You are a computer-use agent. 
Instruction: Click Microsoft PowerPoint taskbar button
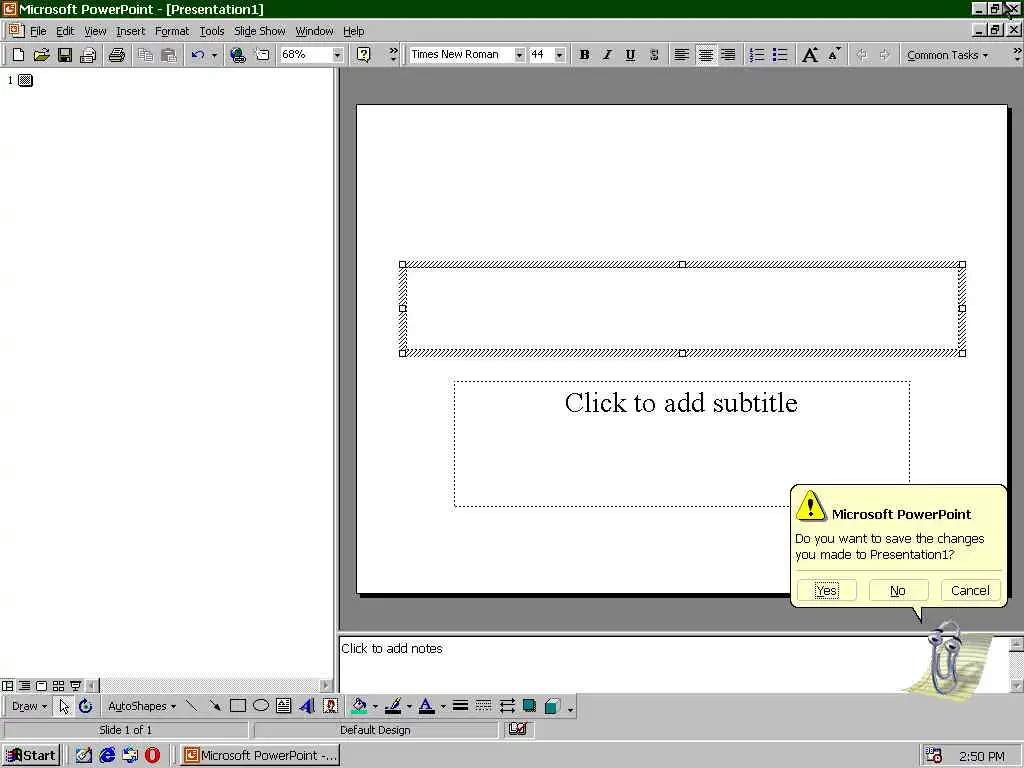(x=260, y=756)
